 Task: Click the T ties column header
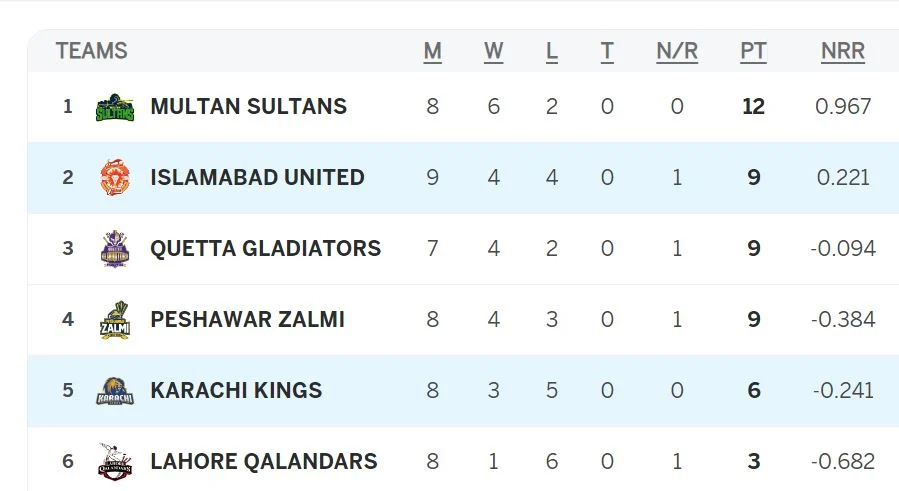pyautogui.click(x=607, y=51)
